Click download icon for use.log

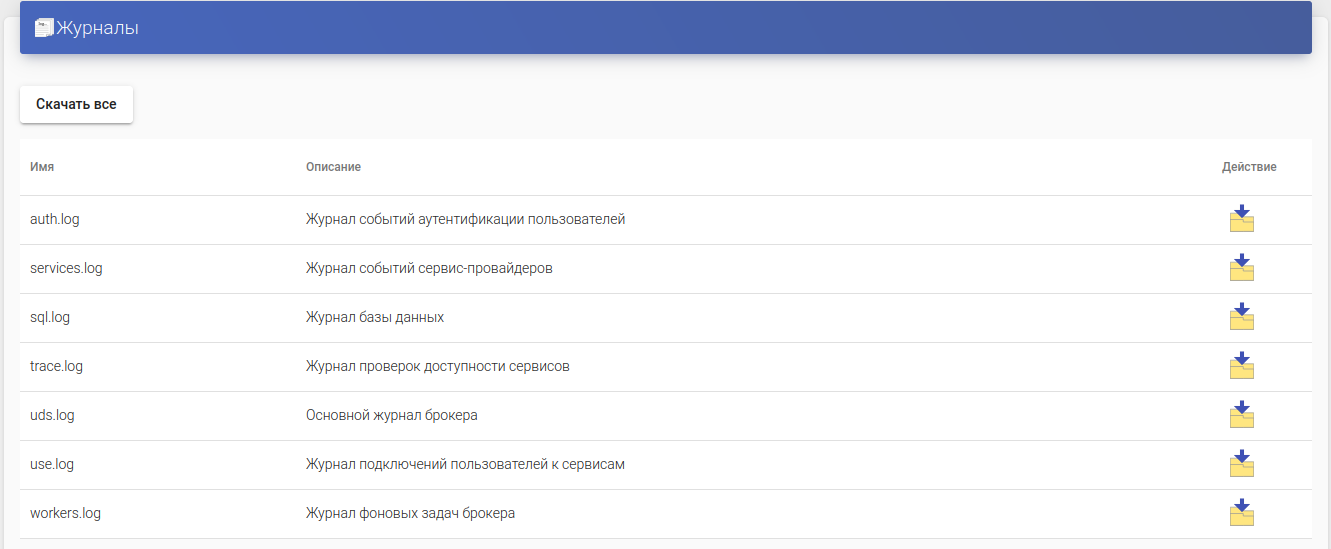coord(1241,464)
